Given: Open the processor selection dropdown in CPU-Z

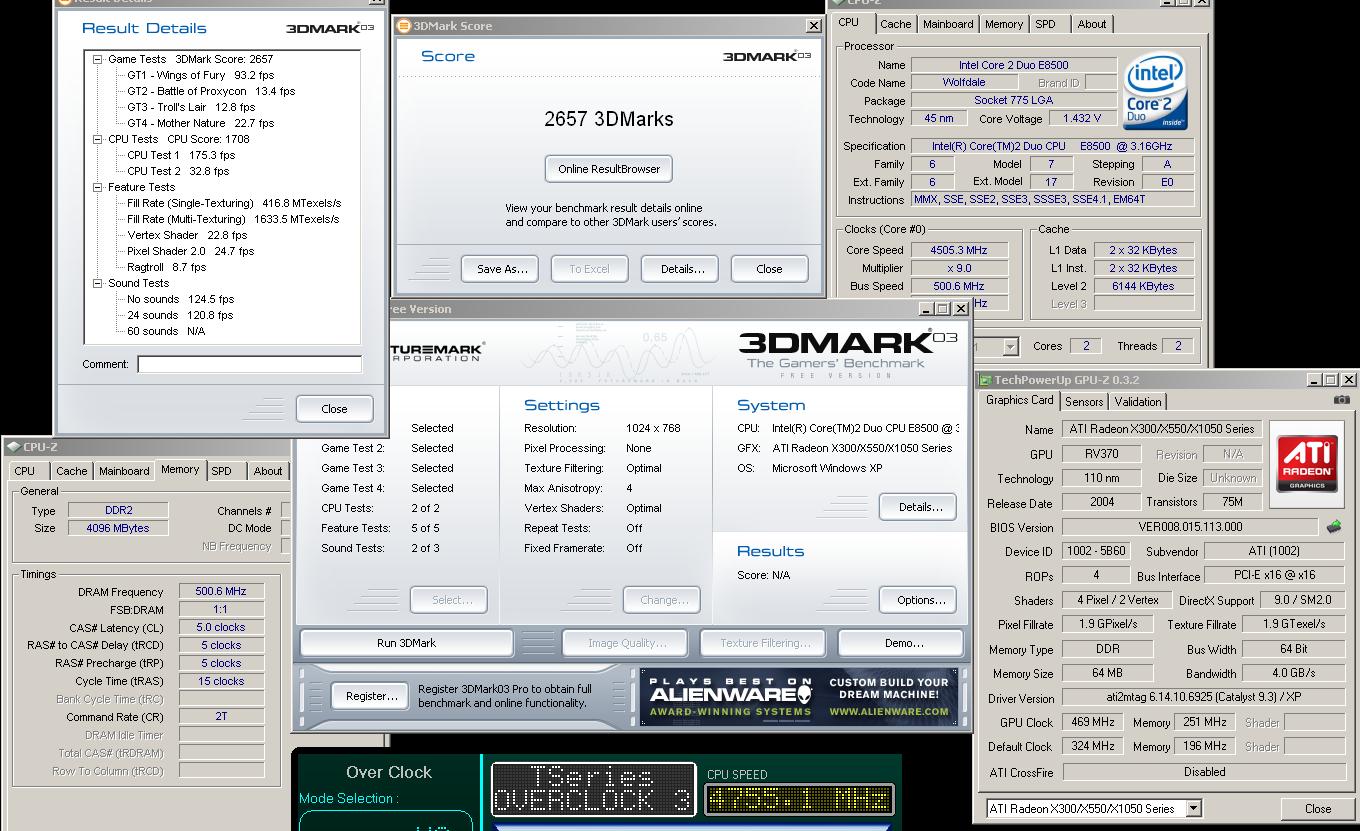Looking at the screenshot, I should [x=1010, y=346].
